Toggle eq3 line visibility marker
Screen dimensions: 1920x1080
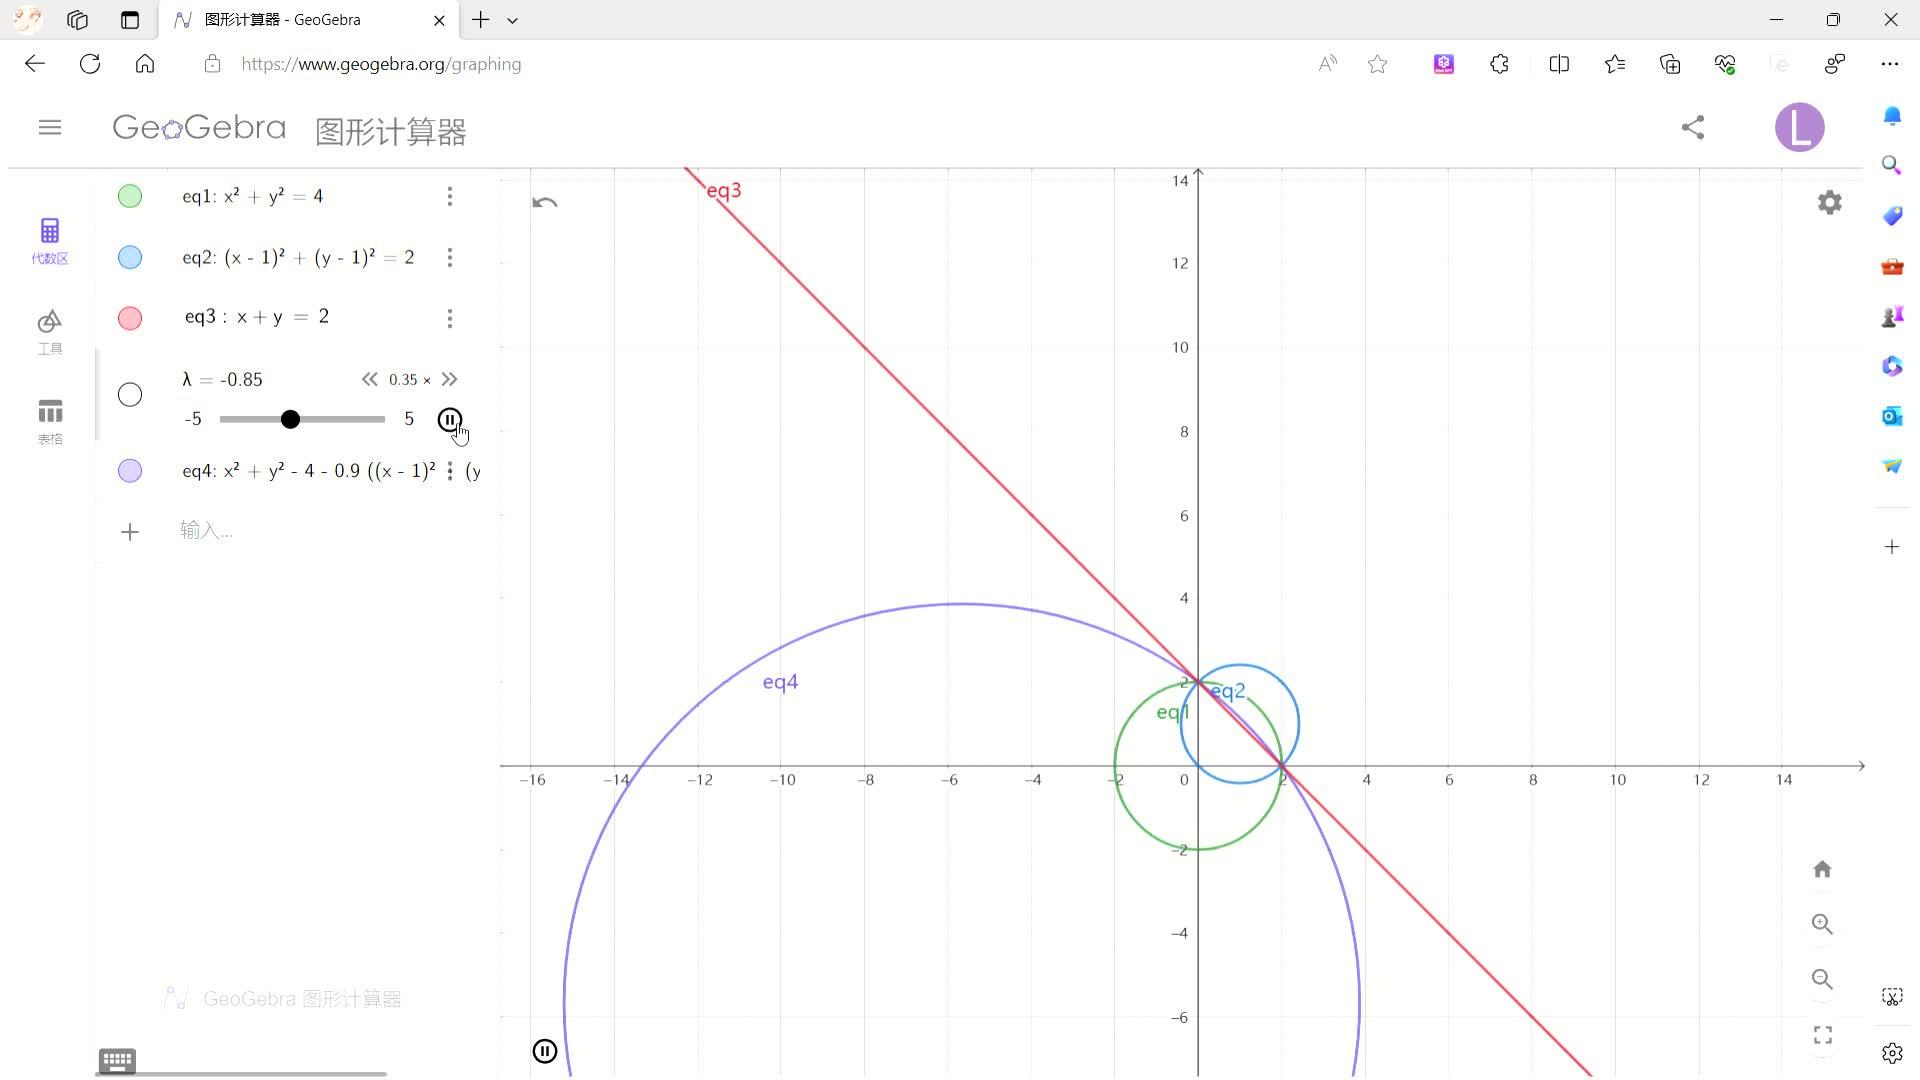[130, 318]
